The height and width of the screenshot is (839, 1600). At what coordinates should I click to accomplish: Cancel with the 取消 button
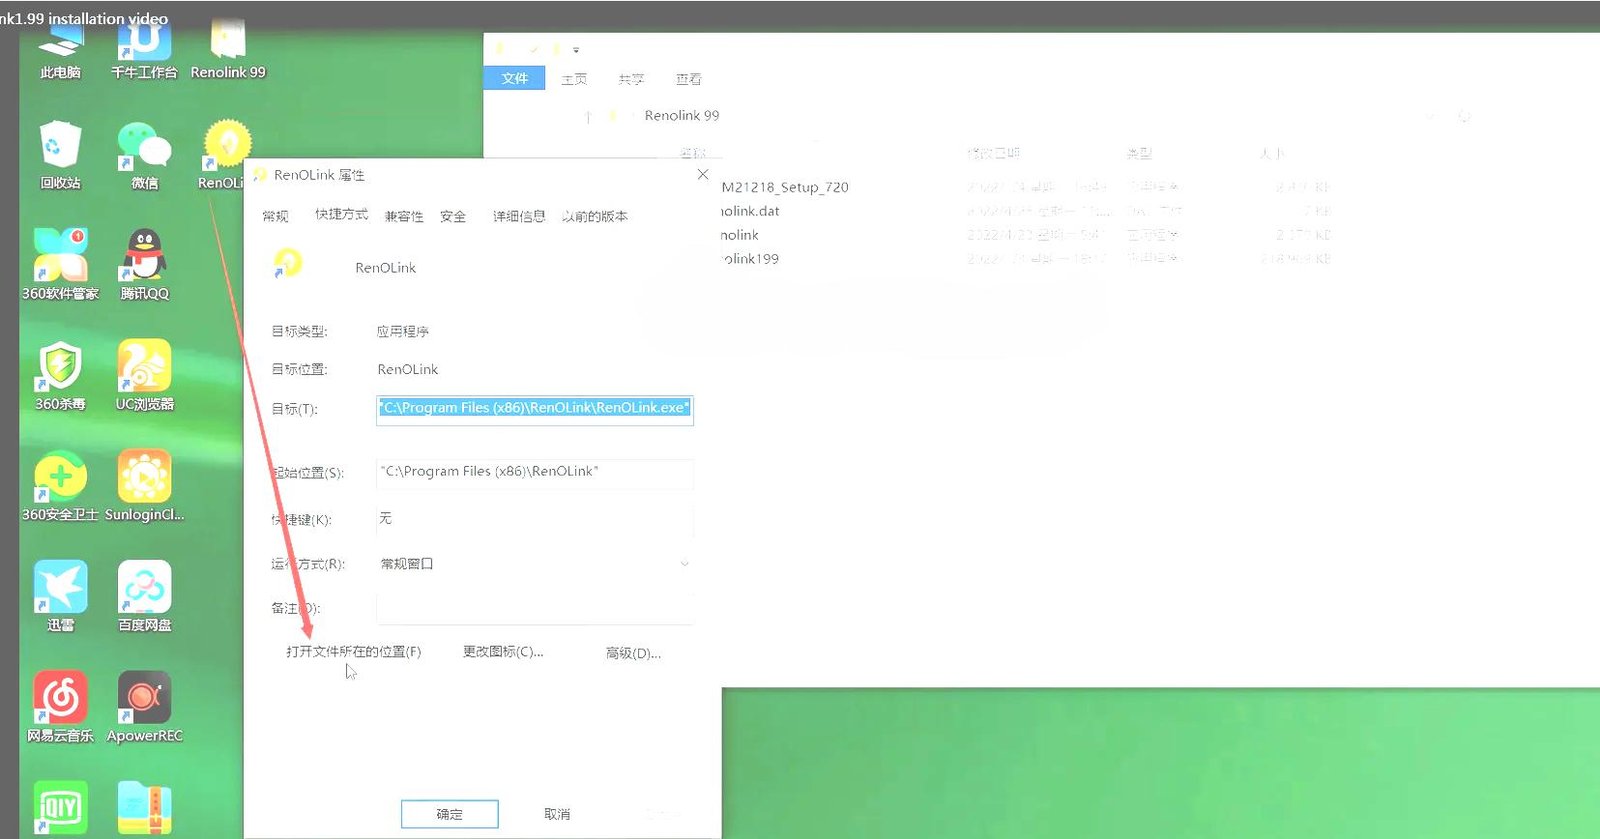[557, 814]
